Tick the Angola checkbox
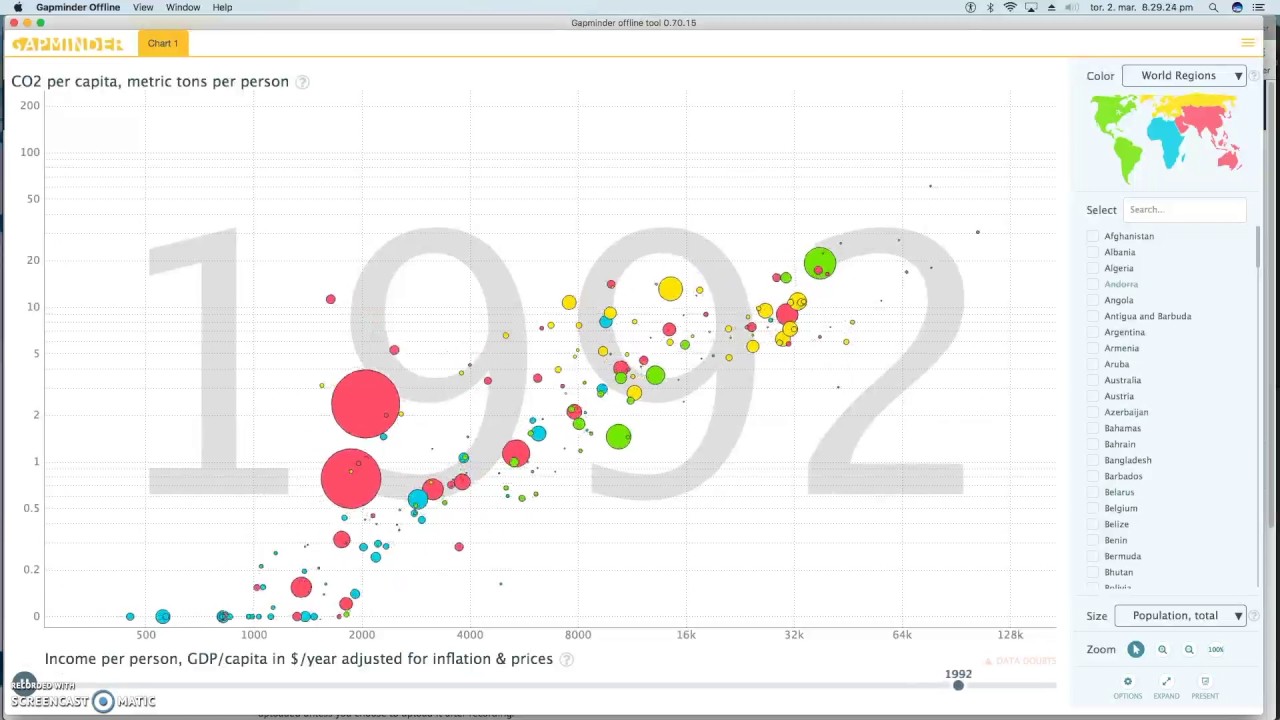1280x720 pixels. tap(1093, 300)
